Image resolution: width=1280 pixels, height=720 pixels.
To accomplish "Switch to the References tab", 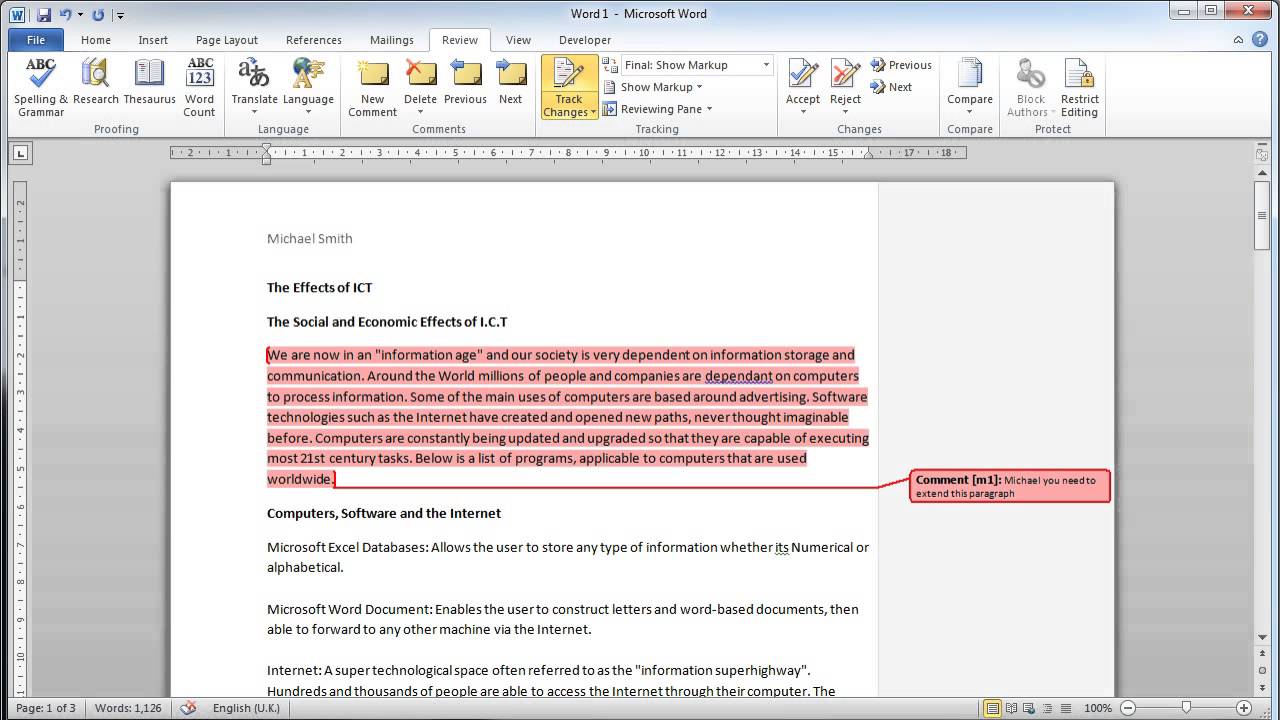I will (314, 40).
